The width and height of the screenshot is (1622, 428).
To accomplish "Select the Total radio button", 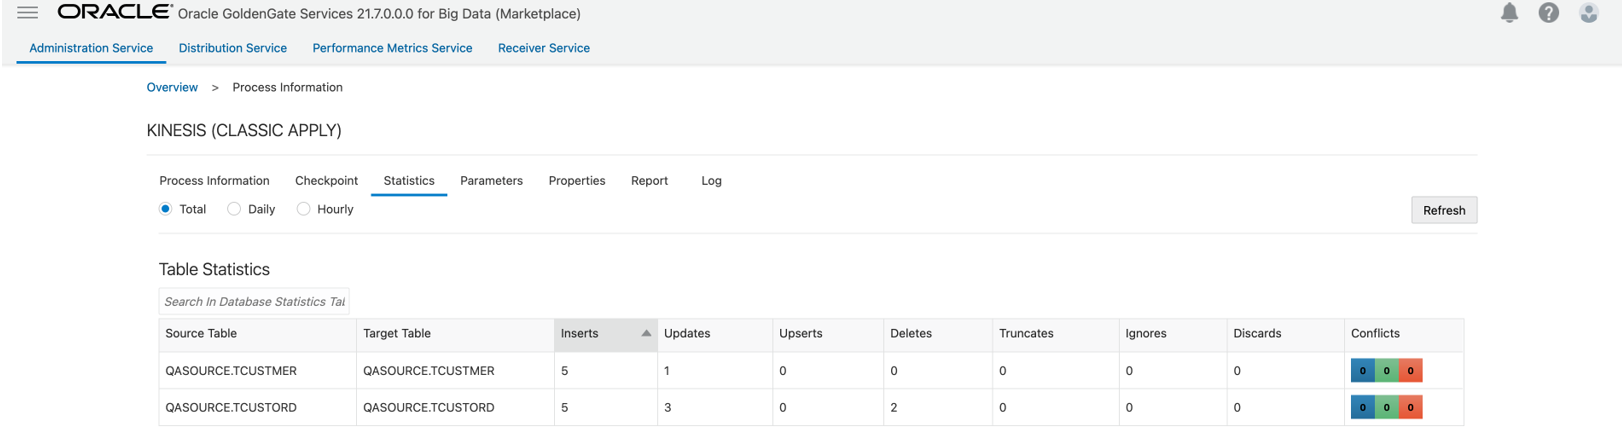I will (166, 209).
